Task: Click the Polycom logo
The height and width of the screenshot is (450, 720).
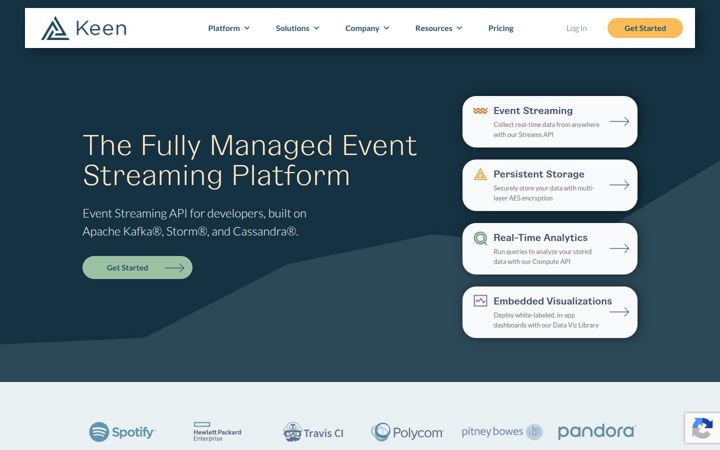Action: click(407, 432)
